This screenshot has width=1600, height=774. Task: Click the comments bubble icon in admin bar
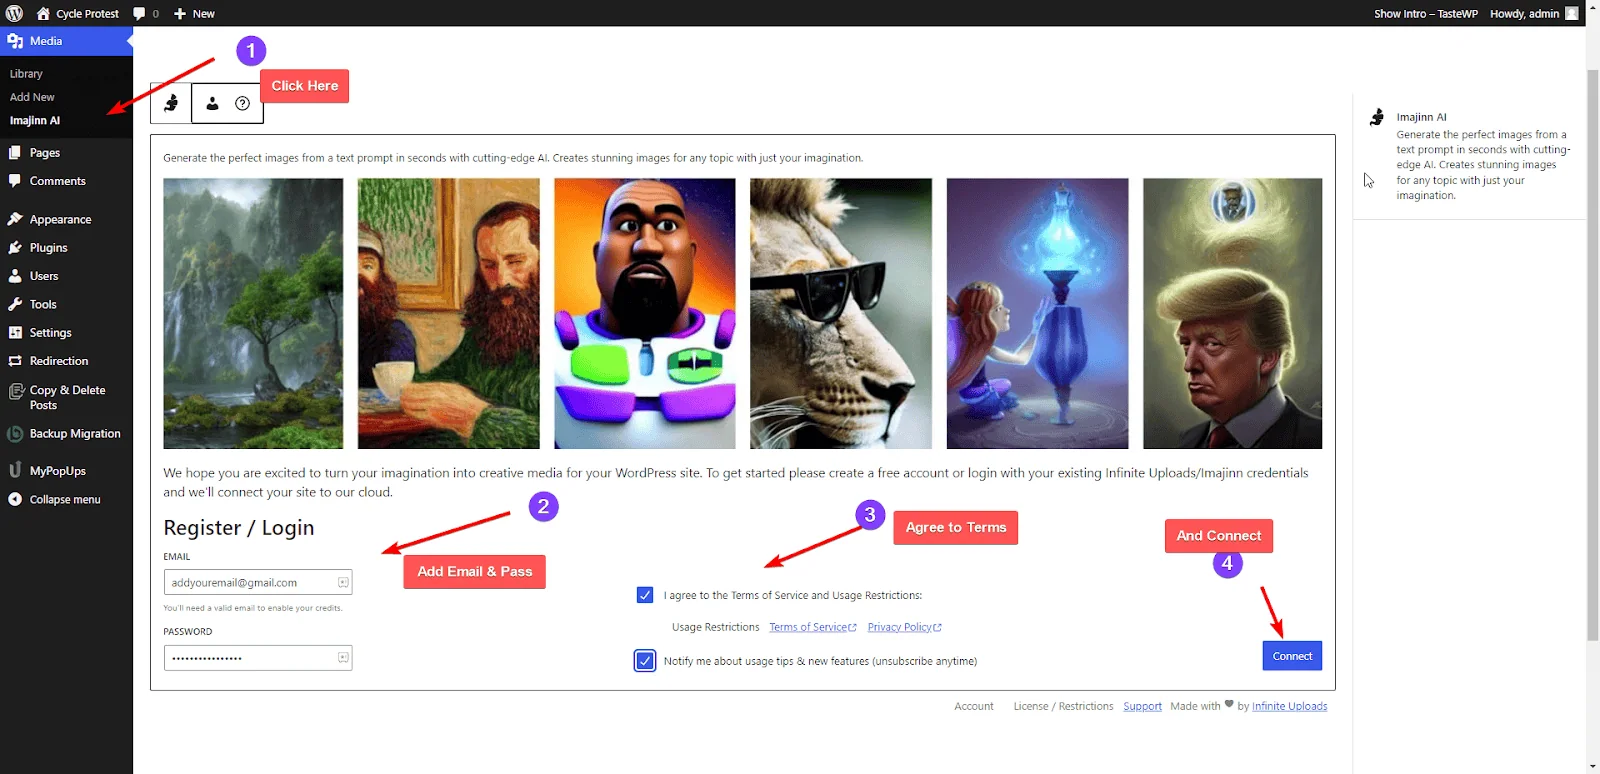pos(140,13)
